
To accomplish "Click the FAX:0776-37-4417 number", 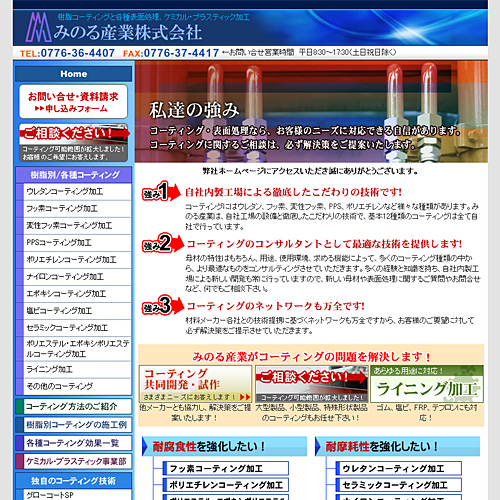I will pos(171,53).
